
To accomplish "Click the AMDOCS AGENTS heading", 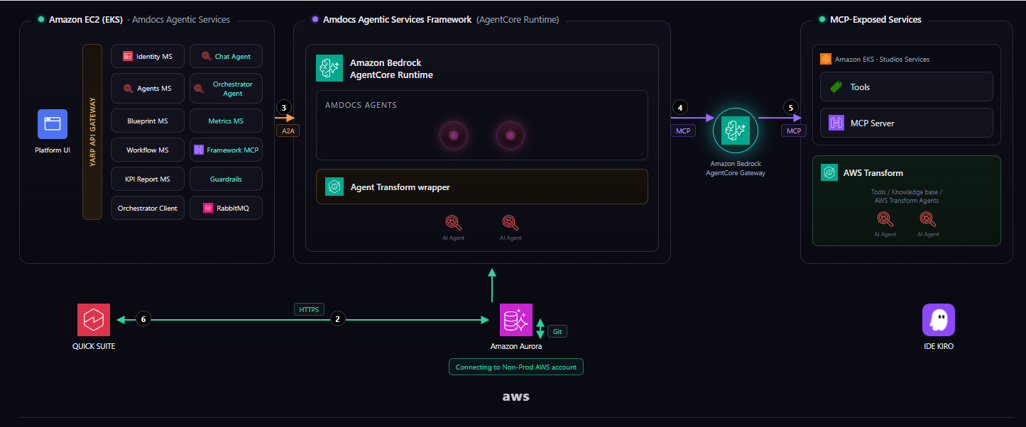I will [x=361, y=105].
